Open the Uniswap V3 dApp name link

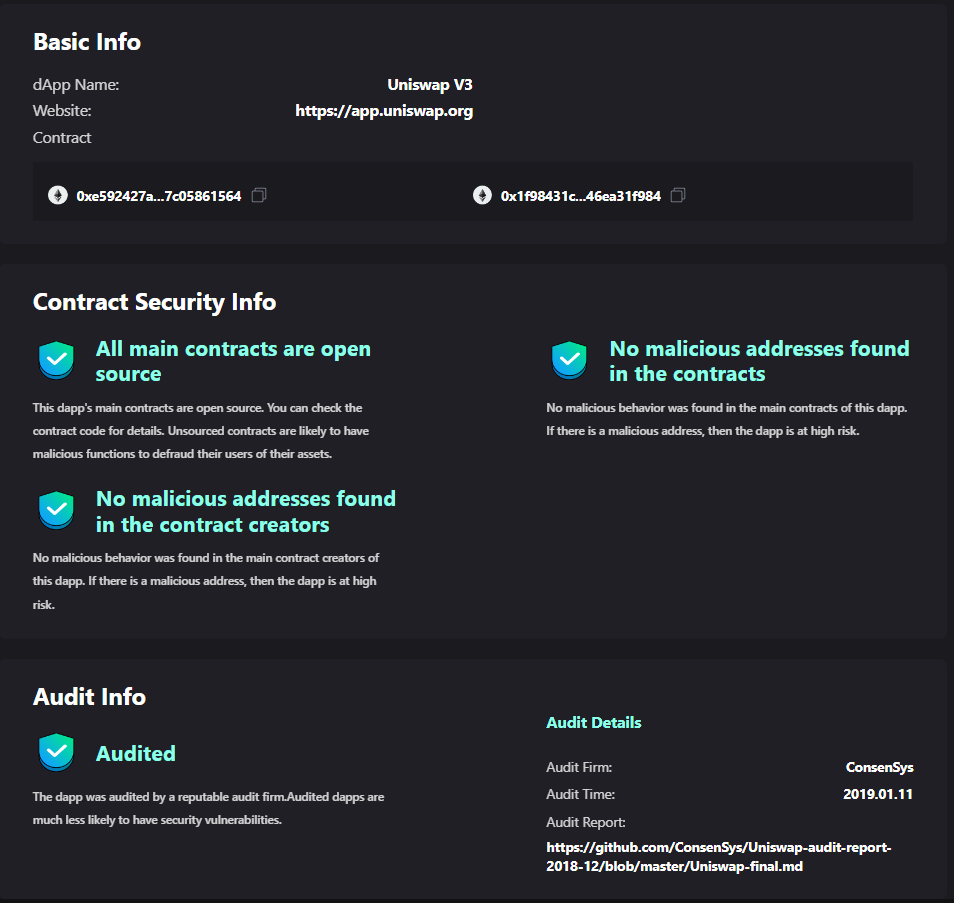[x=430, y=84]
